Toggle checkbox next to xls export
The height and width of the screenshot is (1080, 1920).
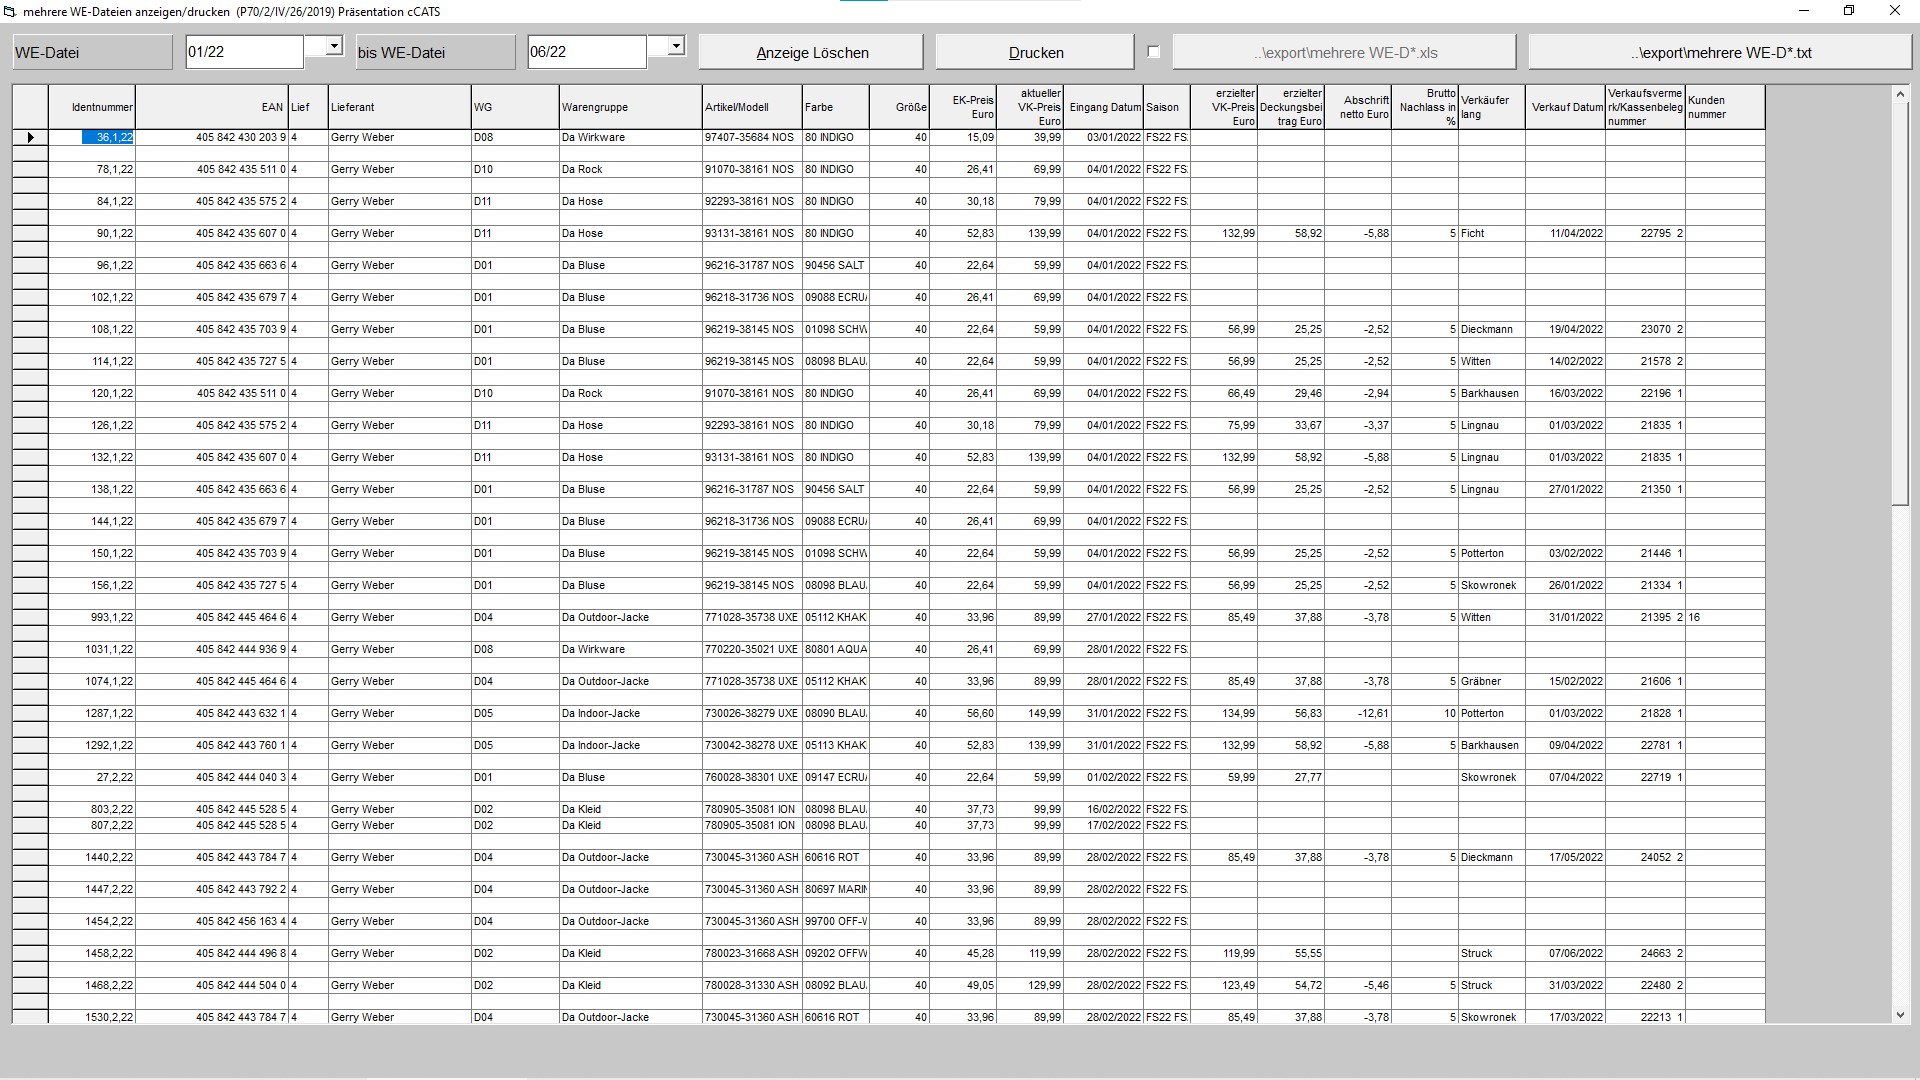pos(1153,52)
